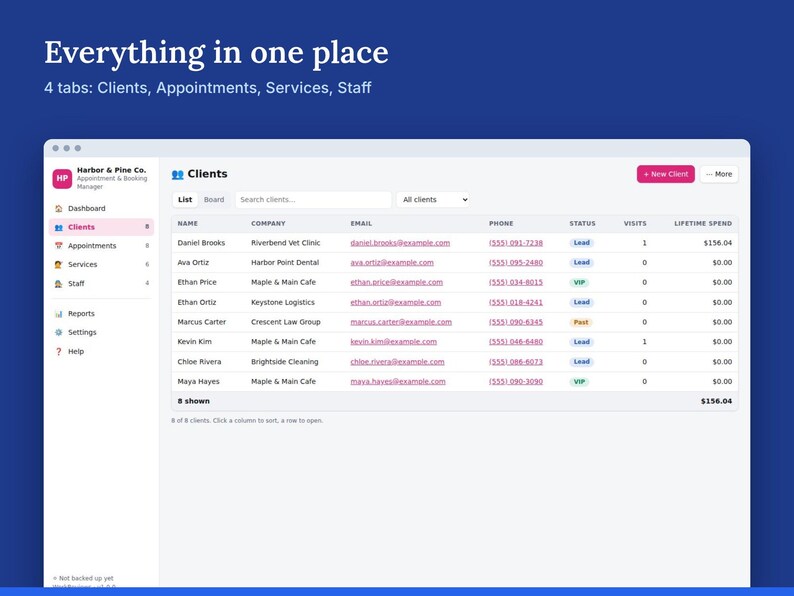Open ethan.ortiz@example.com email link
794x596 pixels.
coord(395,302)
